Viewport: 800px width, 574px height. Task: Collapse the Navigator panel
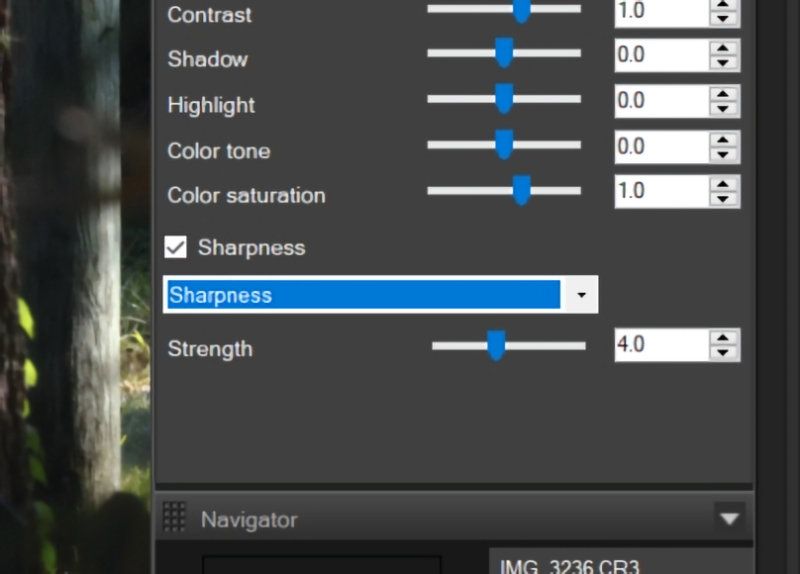(x=729, y=518)
